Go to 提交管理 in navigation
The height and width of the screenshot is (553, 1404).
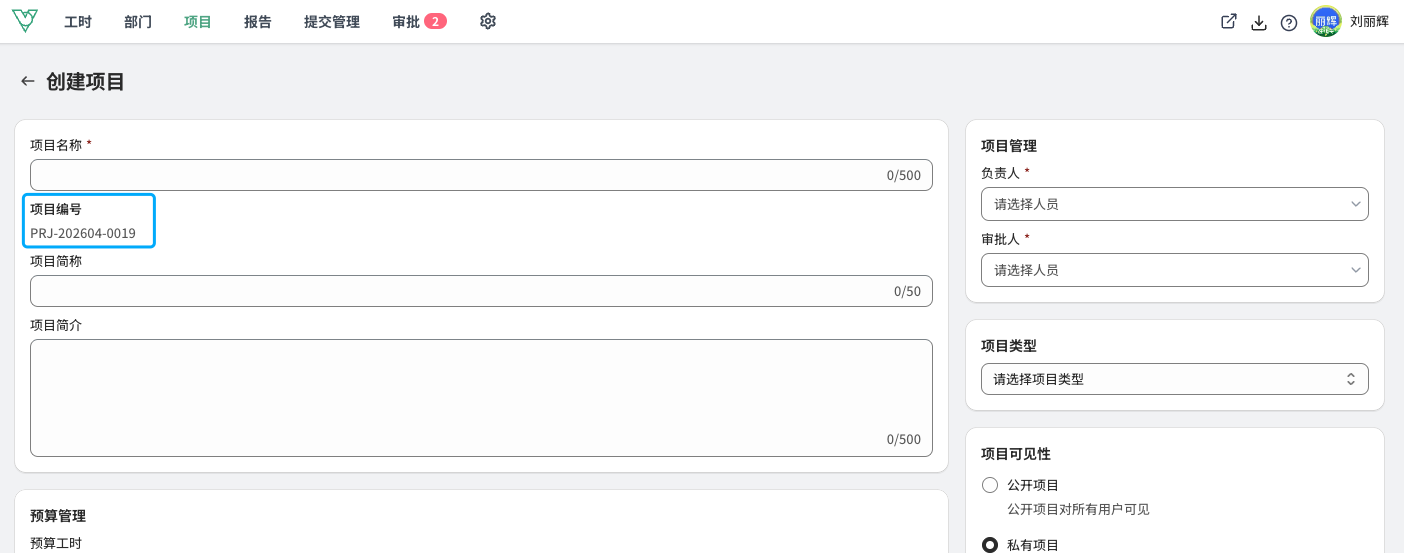tap(332, 21)
